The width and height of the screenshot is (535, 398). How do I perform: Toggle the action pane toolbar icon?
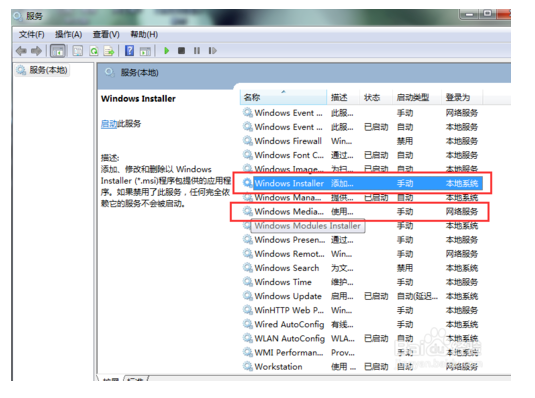point(145,51)
